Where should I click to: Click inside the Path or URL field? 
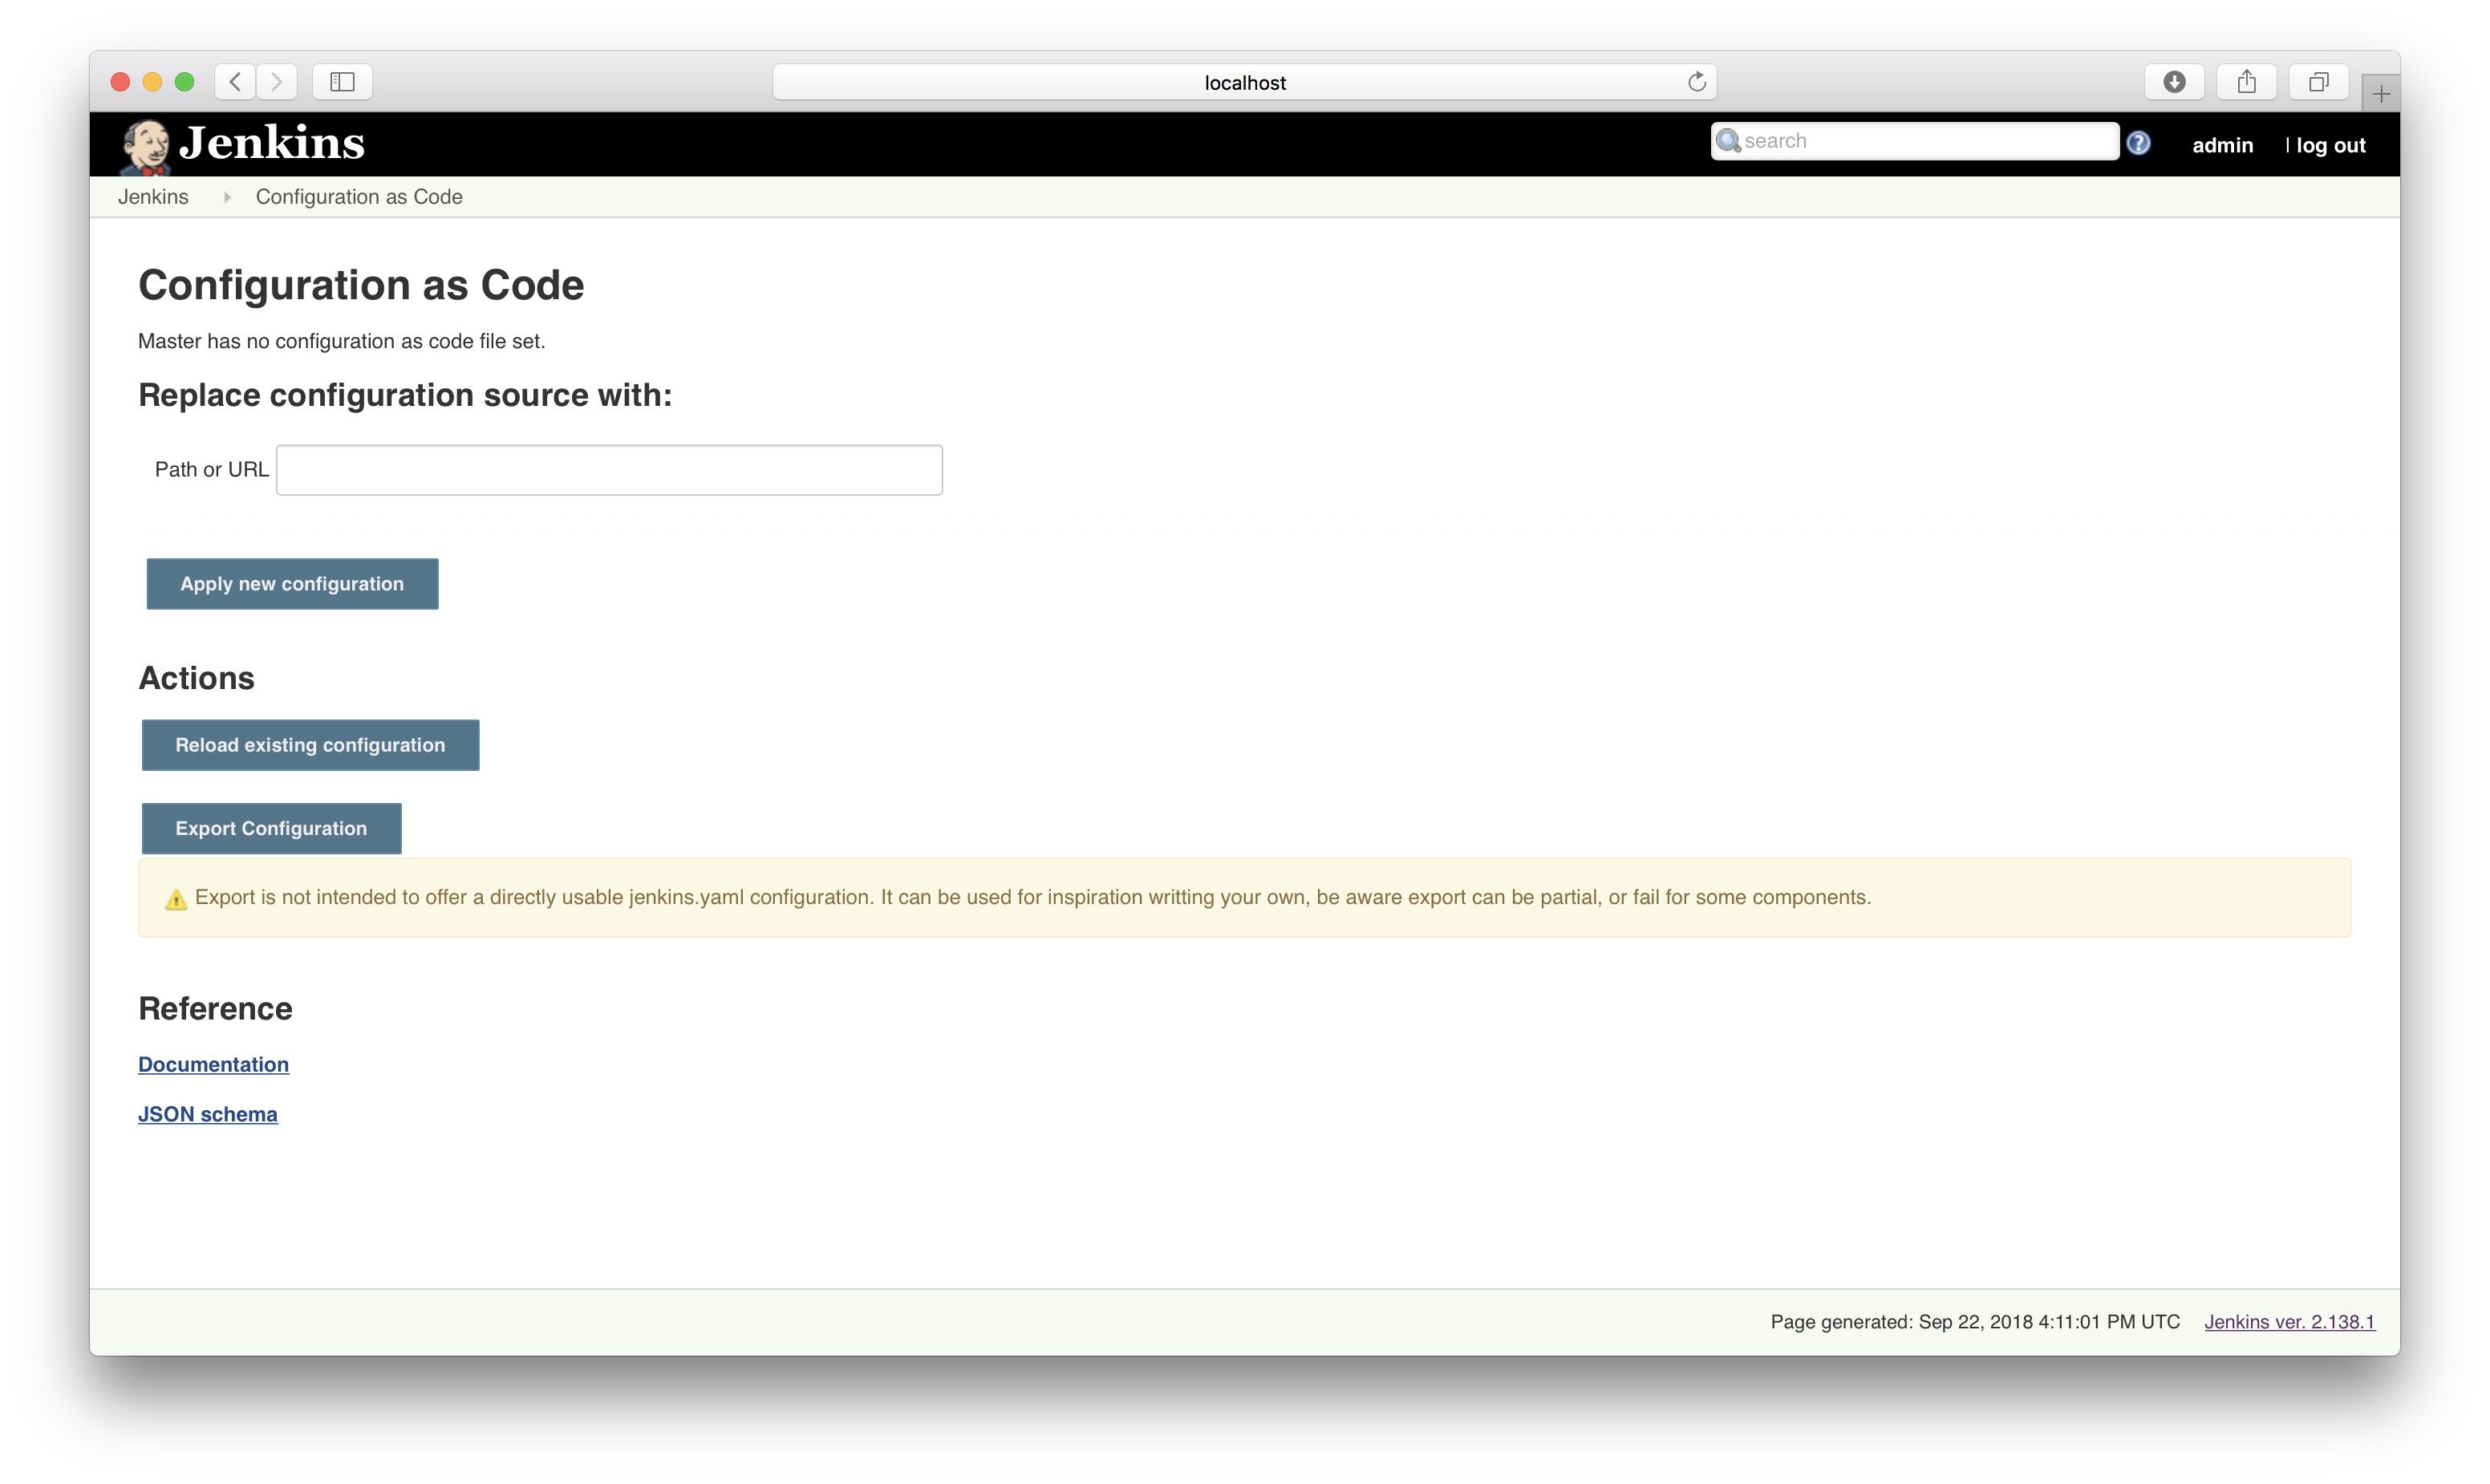click(x=608, y=469)
